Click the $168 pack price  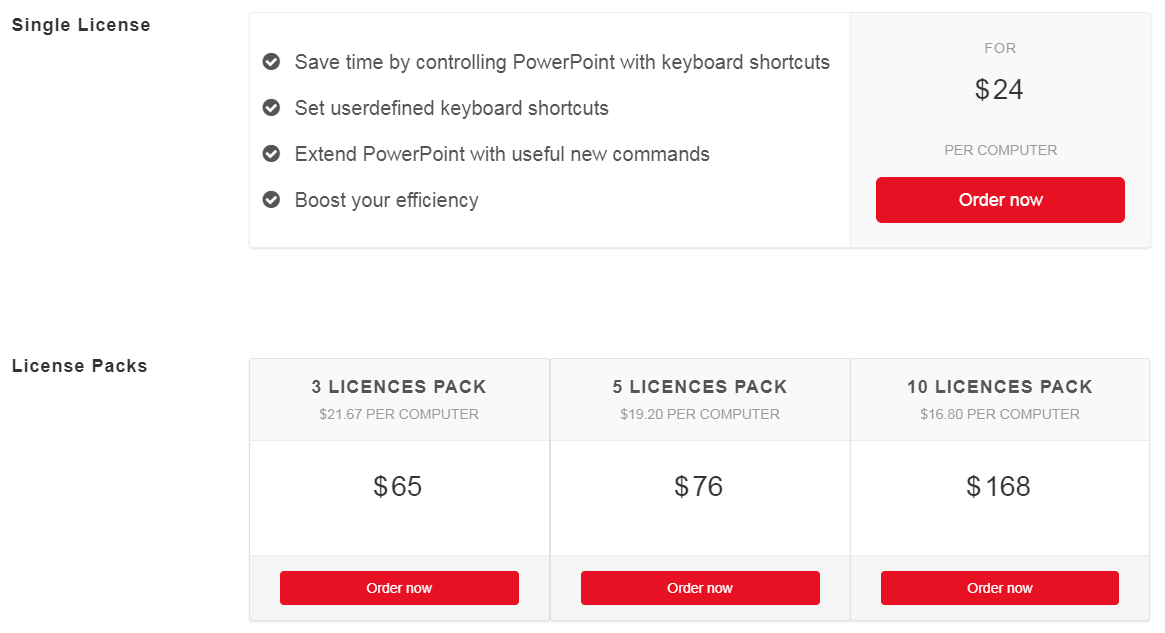point(999,487)
